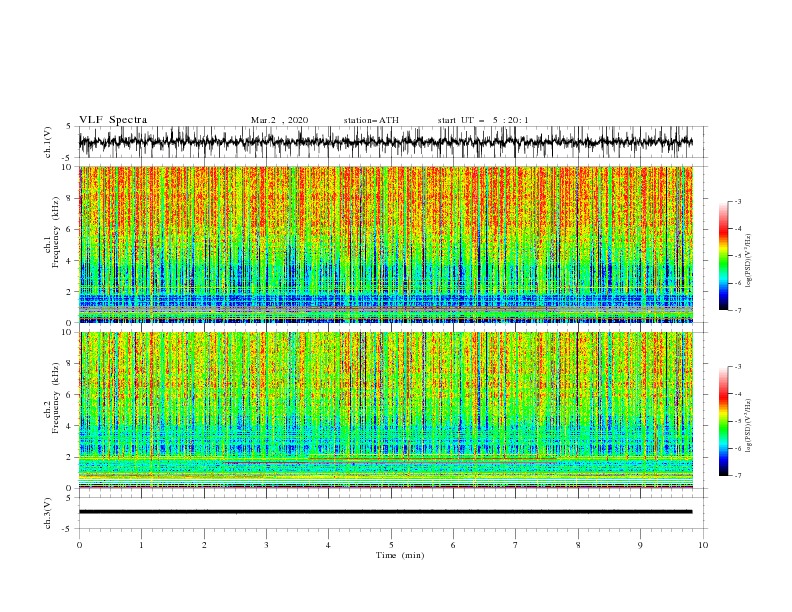This screenshot has height=612, width=792.
Task: Click the "5" voltage tick of ch.1(V) panel
Action: [x=70, y=127]
